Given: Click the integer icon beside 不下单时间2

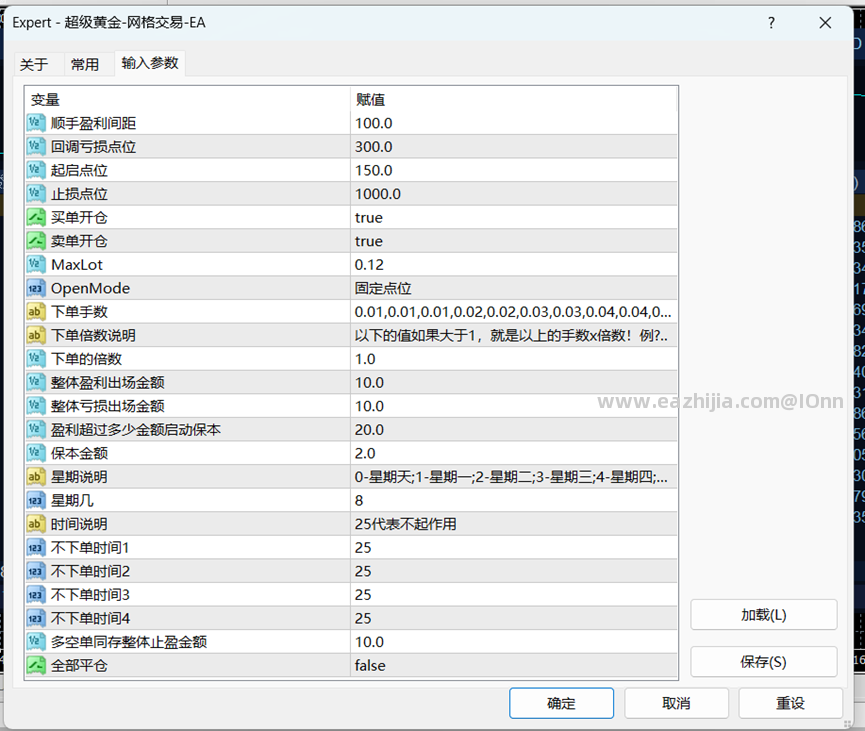Looking at the screenshot, I should (x=36, y=571).
